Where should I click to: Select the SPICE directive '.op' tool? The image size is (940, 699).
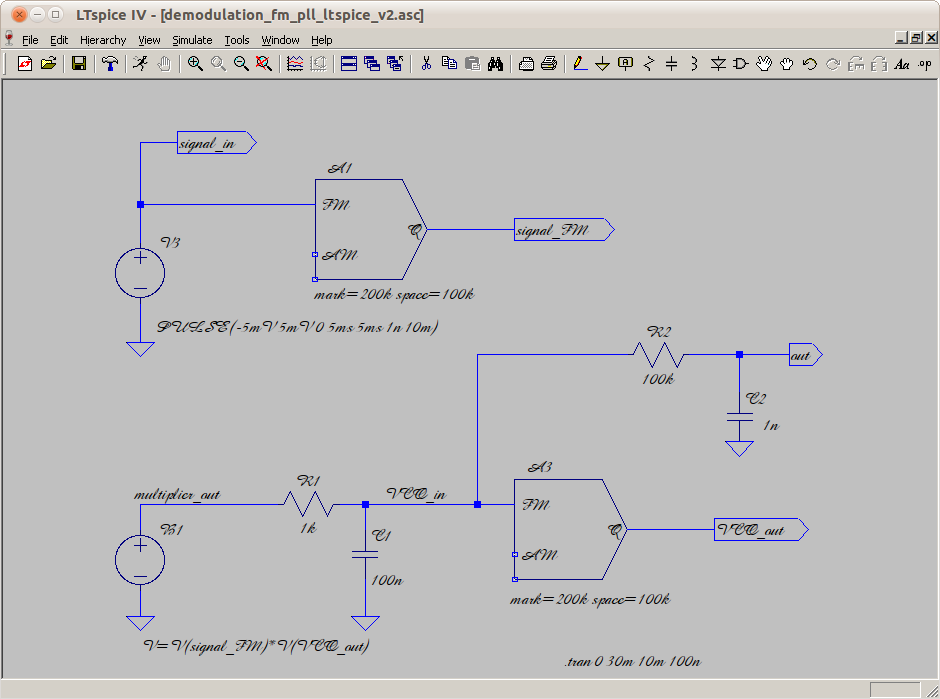[x=925, y=64]
